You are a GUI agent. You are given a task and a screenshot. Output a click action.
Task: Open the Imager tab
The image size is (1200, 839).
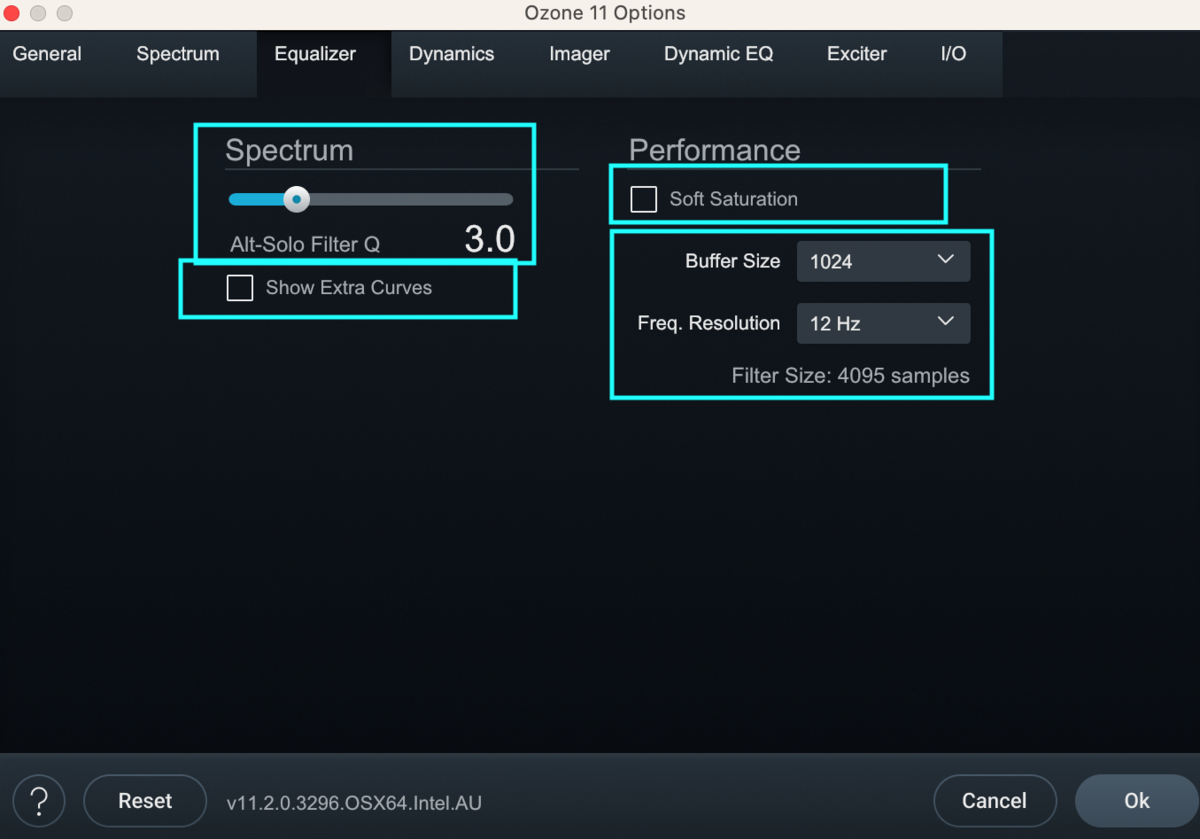coord(579,54)
